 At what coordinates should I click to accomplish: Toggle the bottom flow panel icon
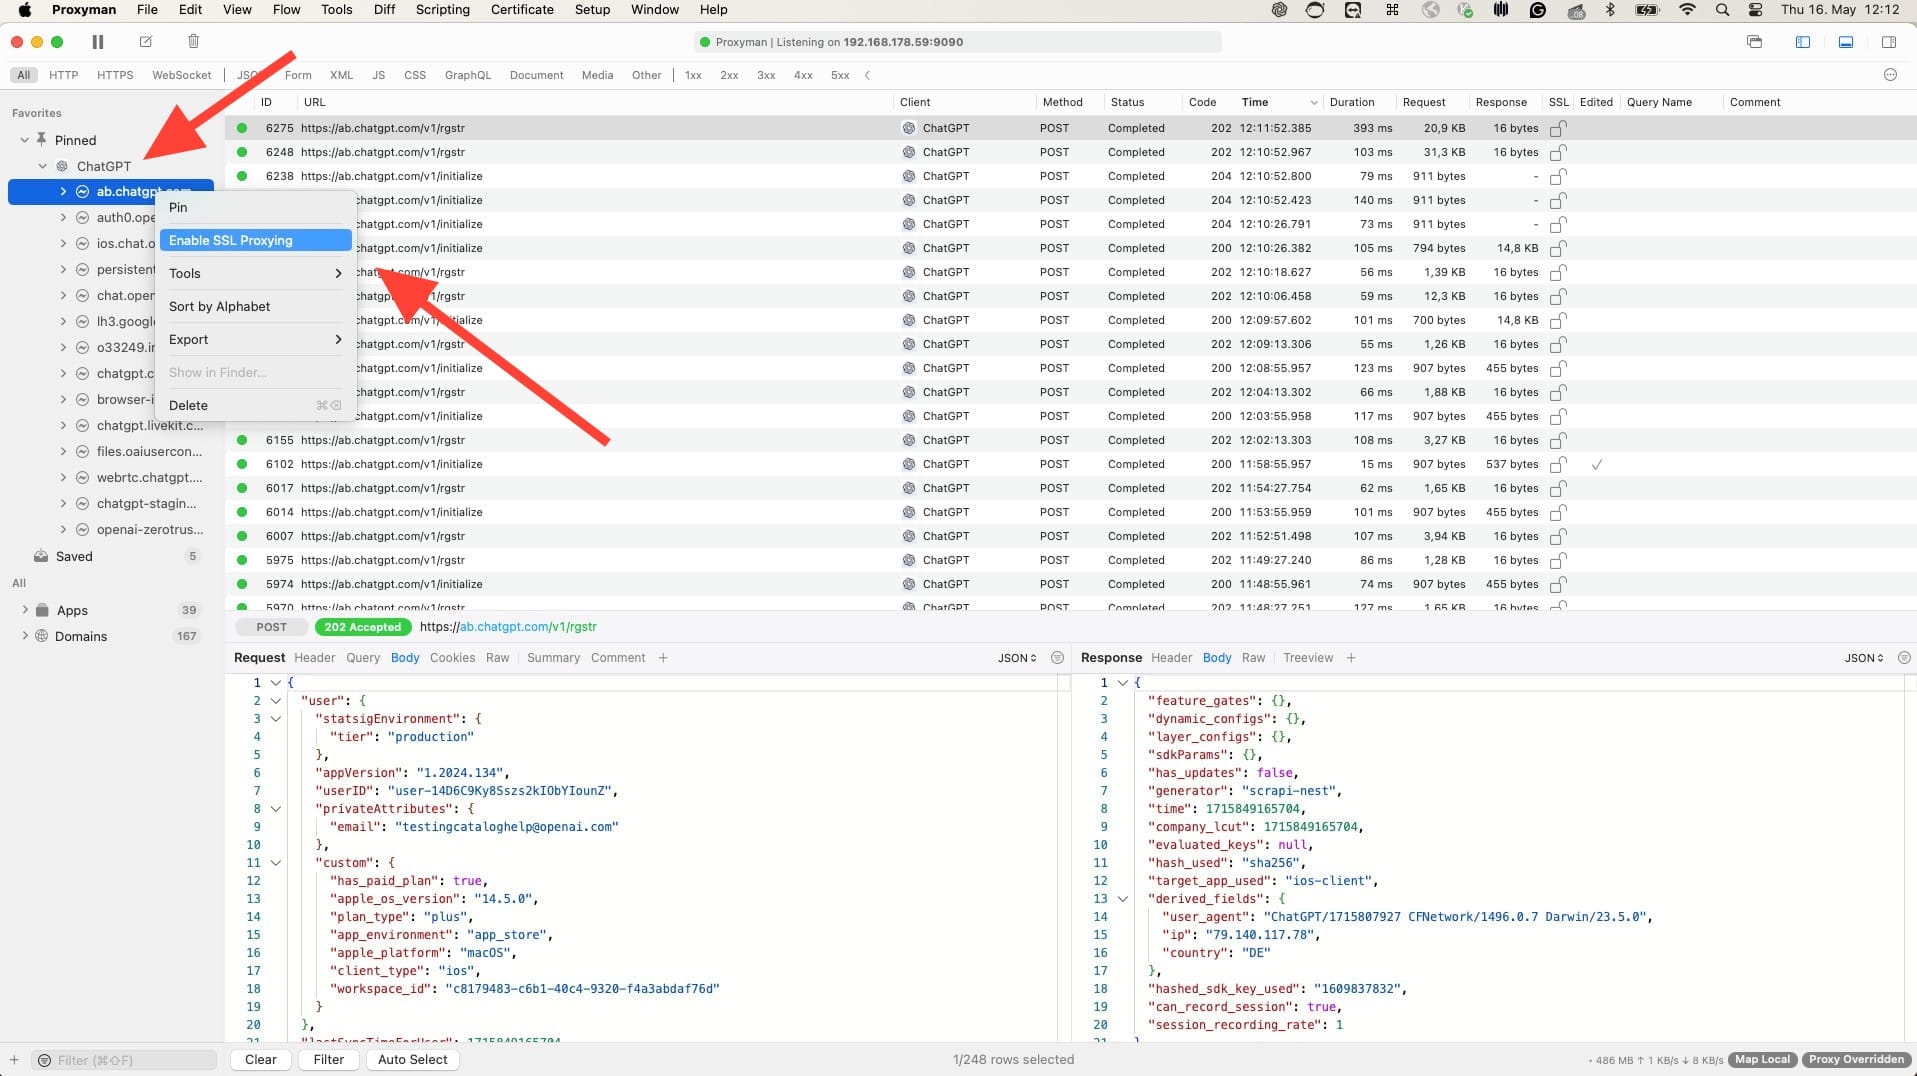(x=1847, y=42)
